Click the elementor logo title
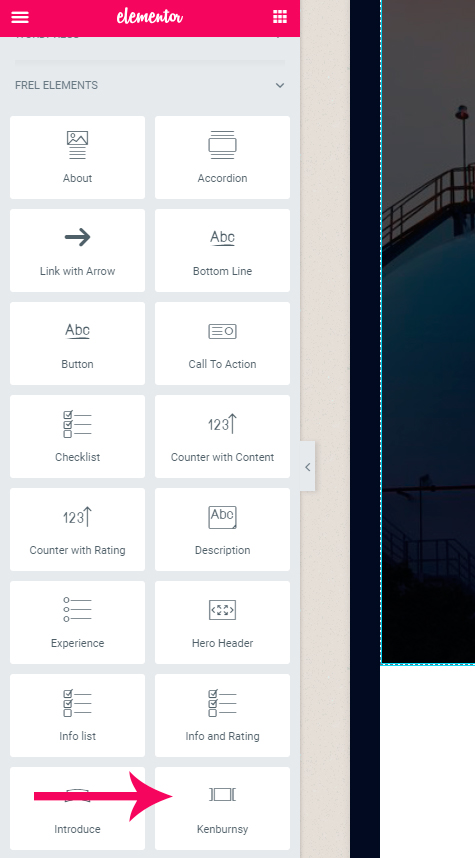The height and width of the screenshot is (858, 475). coord(149,17)
